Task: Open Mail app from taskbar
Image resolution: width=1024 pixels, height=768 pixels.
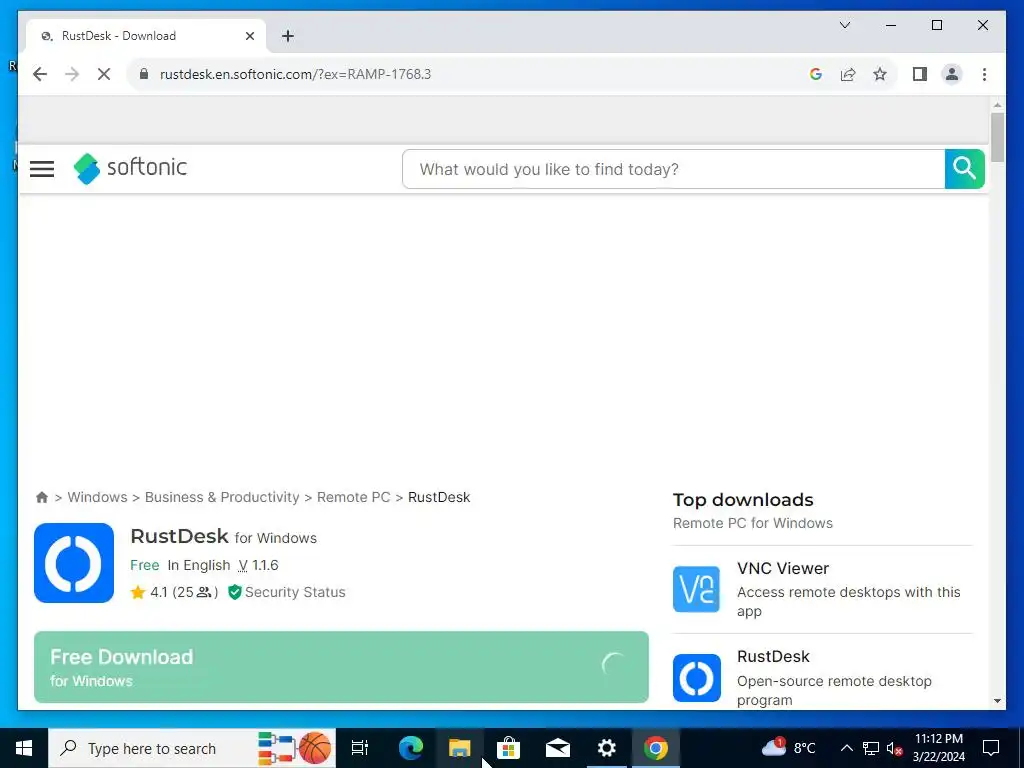Action: pos(558,748)
